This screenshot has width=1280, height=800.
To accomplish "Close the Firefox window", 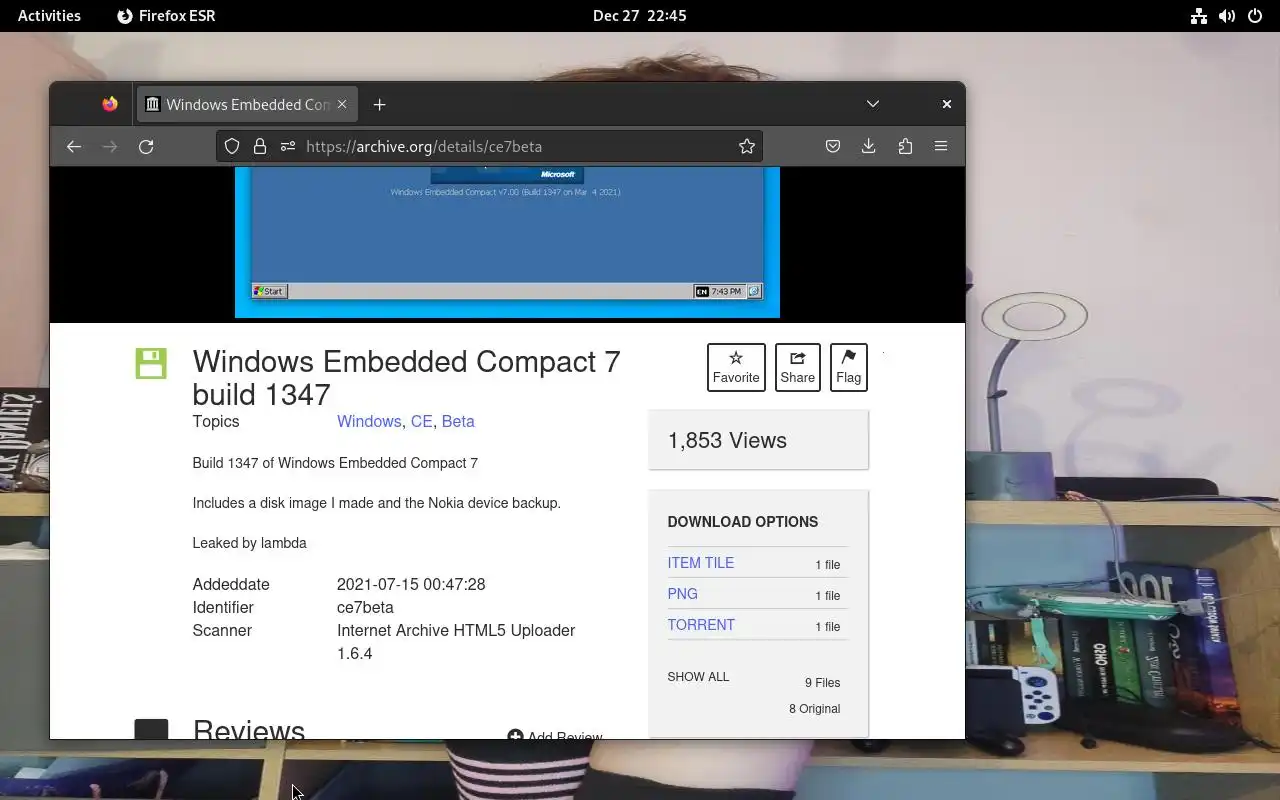I will click(947, 104).
